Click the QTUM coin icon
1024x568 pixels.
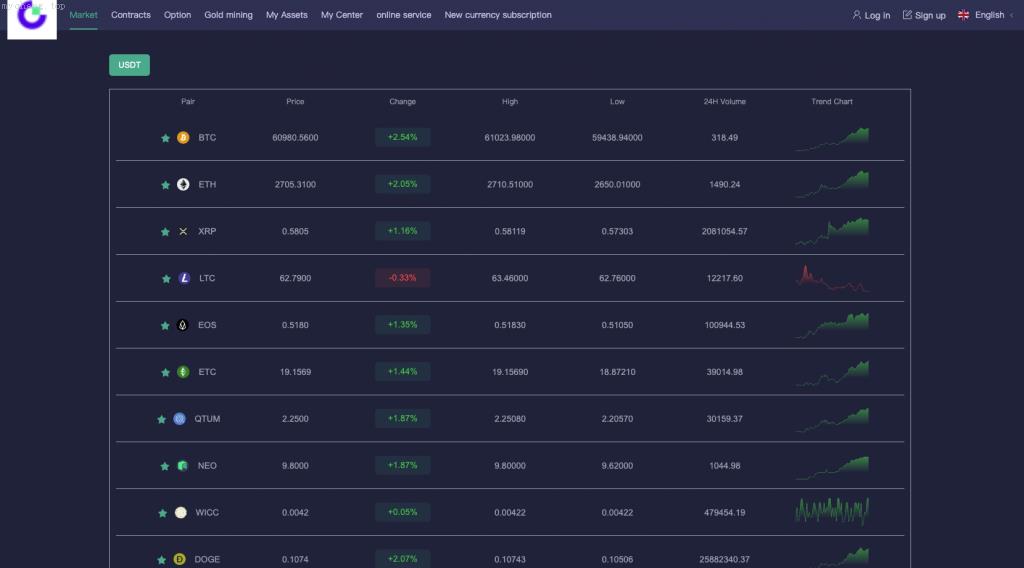click(x=180, y=419)
